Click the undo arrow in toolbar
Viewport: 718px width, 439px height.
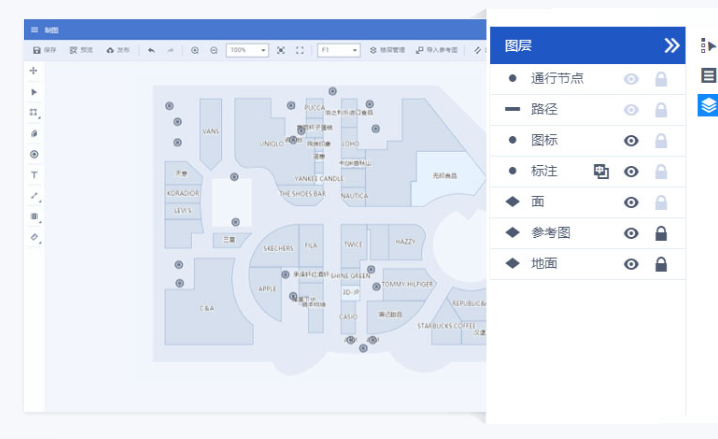(x=151, y=50)
